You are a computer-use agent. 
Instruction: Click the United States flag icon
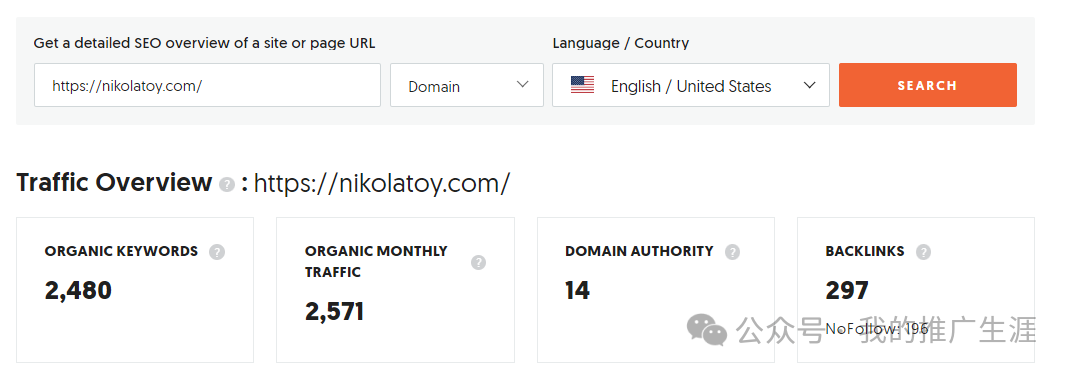pyautogui.click(x=582, y=85)
